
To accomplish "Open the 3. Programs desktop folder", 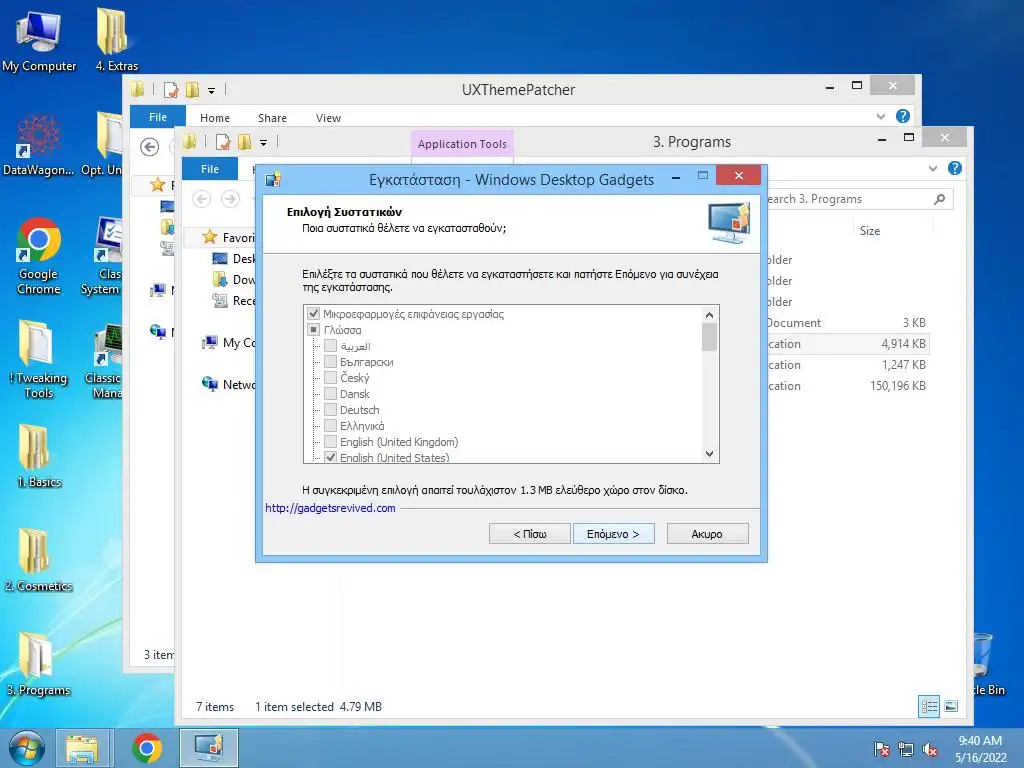I will click(x=38, y=664).
